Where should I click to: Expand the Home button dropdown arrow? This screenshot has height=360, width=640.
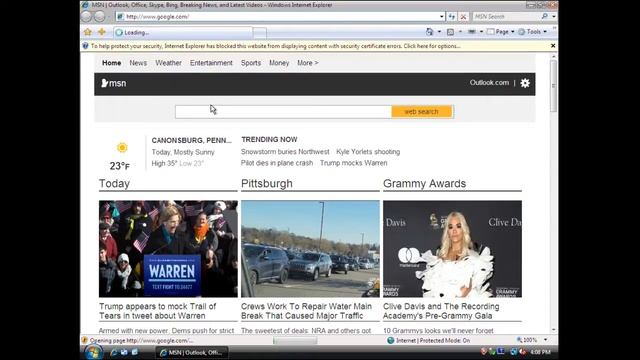point(439,31)
